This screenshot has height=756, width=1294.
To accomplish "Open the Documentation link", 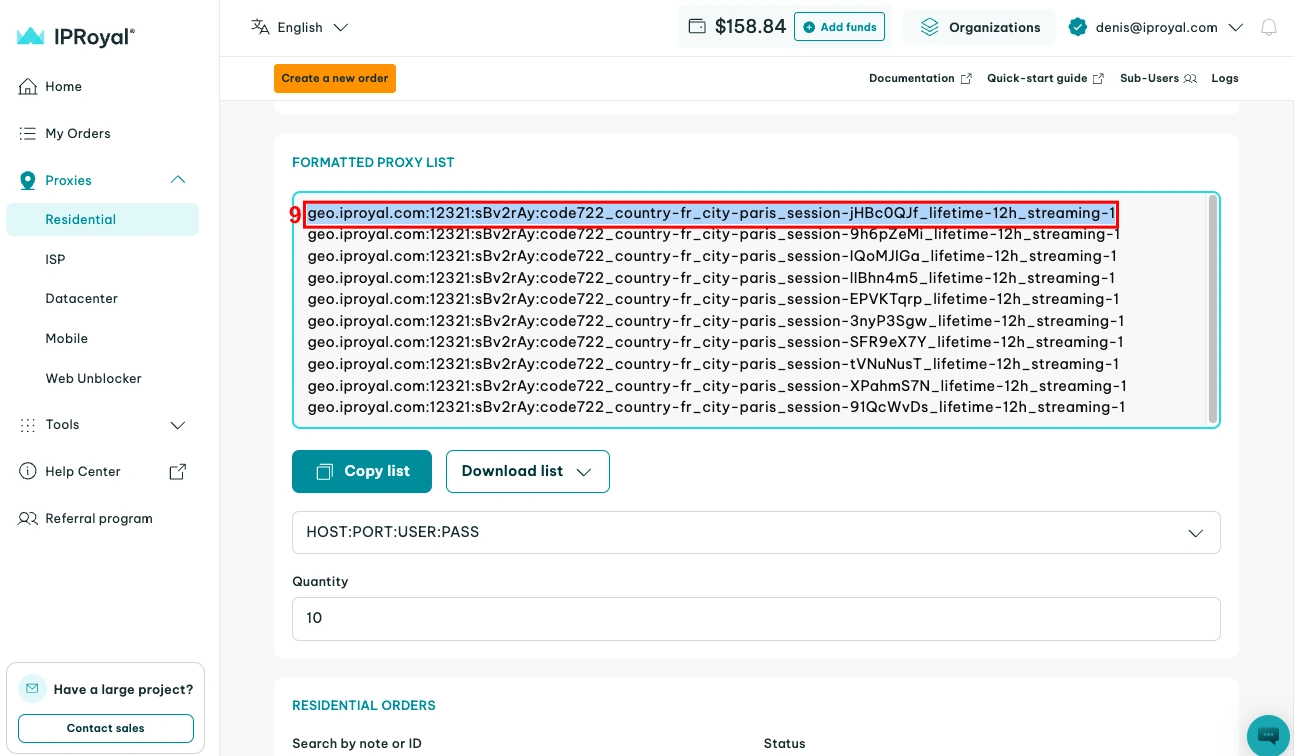I will (920, 79).
